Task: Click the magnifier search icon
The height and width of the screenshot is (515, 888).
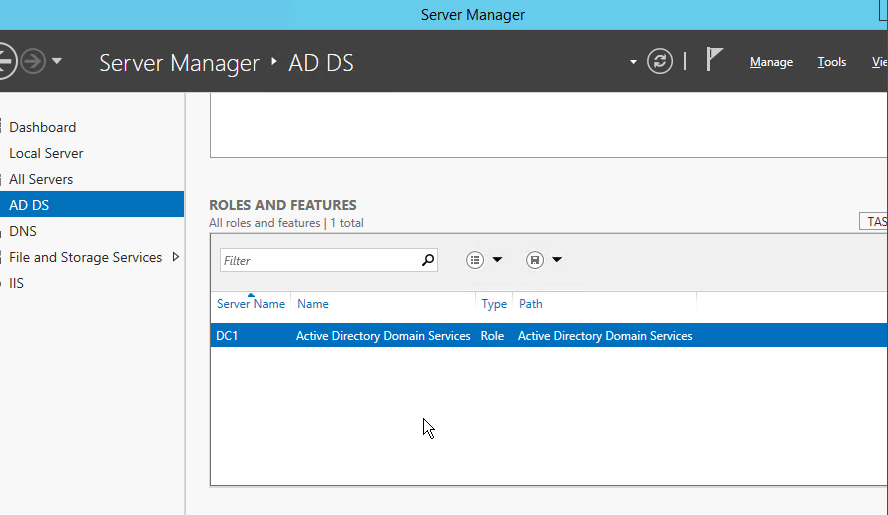Action: (428, 260)
